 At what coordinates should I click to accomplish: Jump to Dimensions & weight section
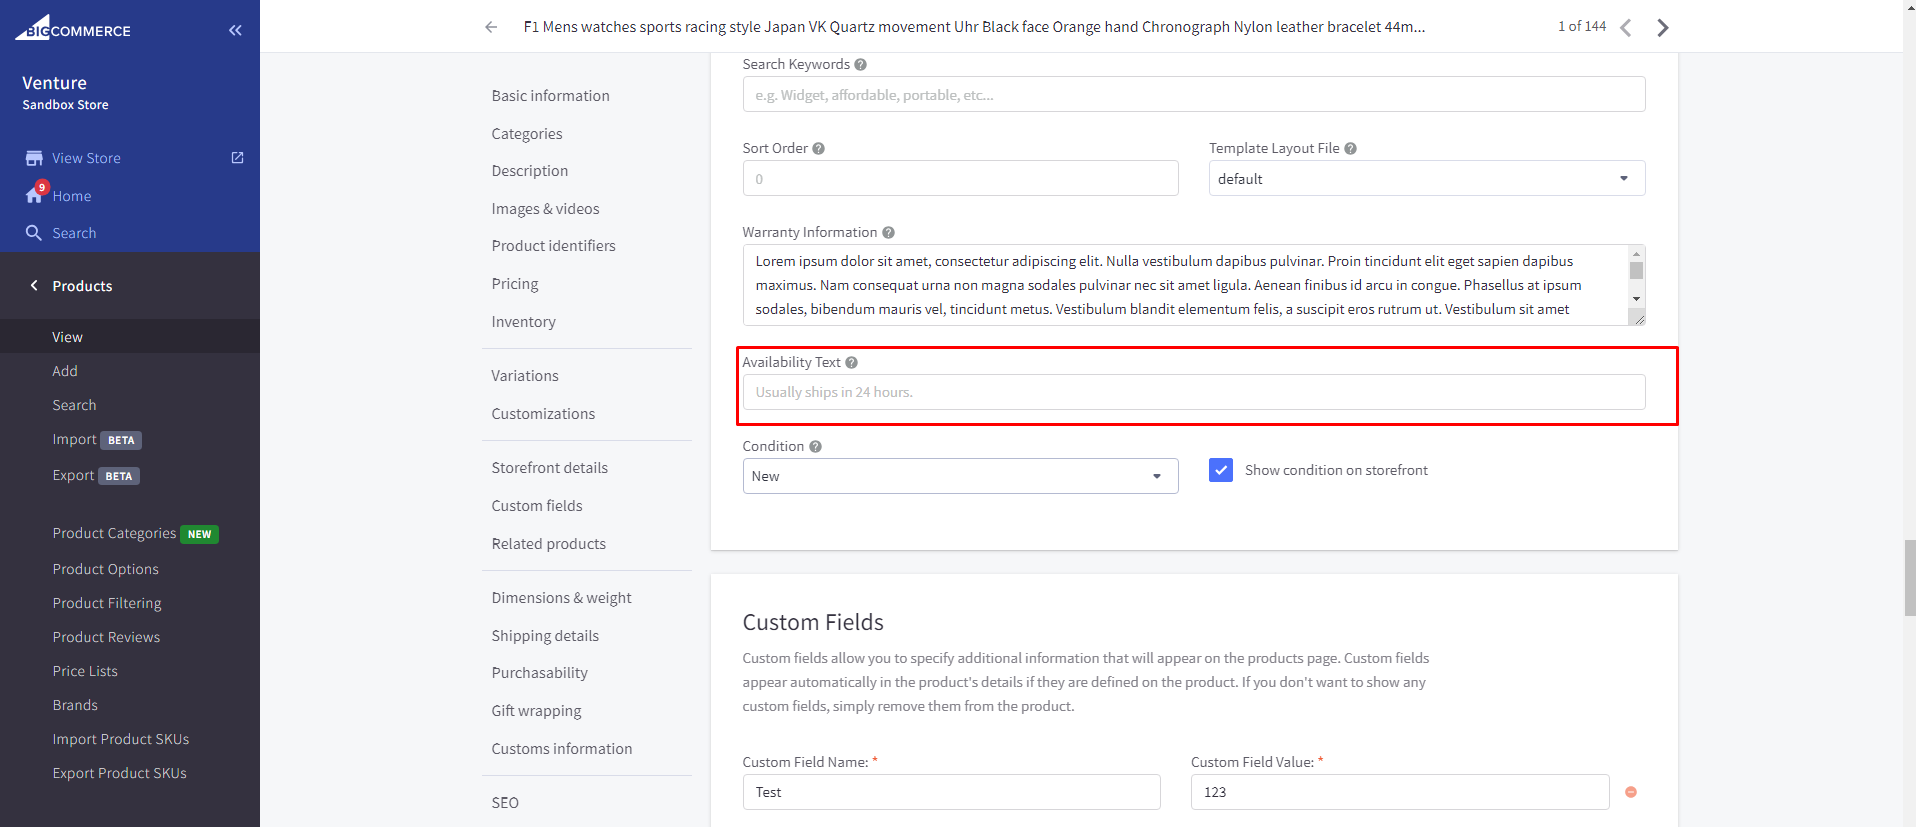(561, 598)
